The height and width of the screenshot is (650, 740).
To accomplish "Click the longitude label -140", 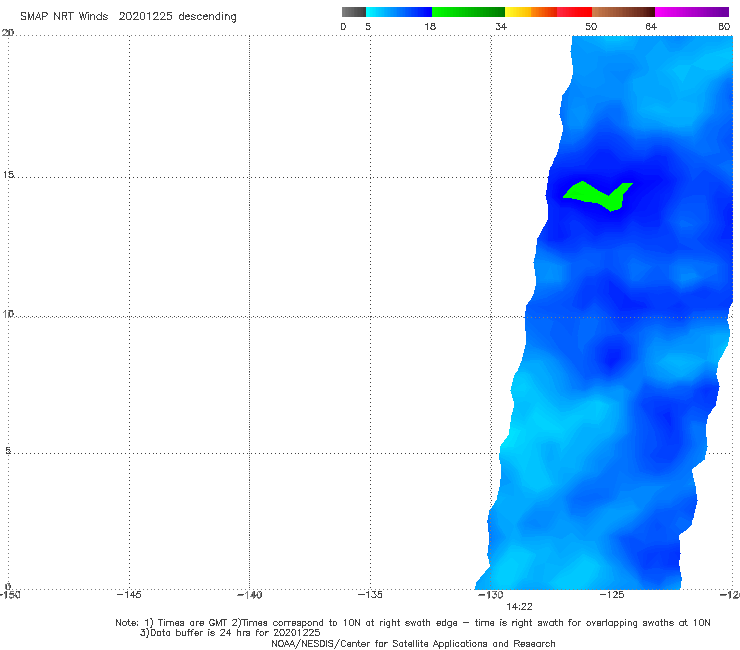I will [249, 595].
